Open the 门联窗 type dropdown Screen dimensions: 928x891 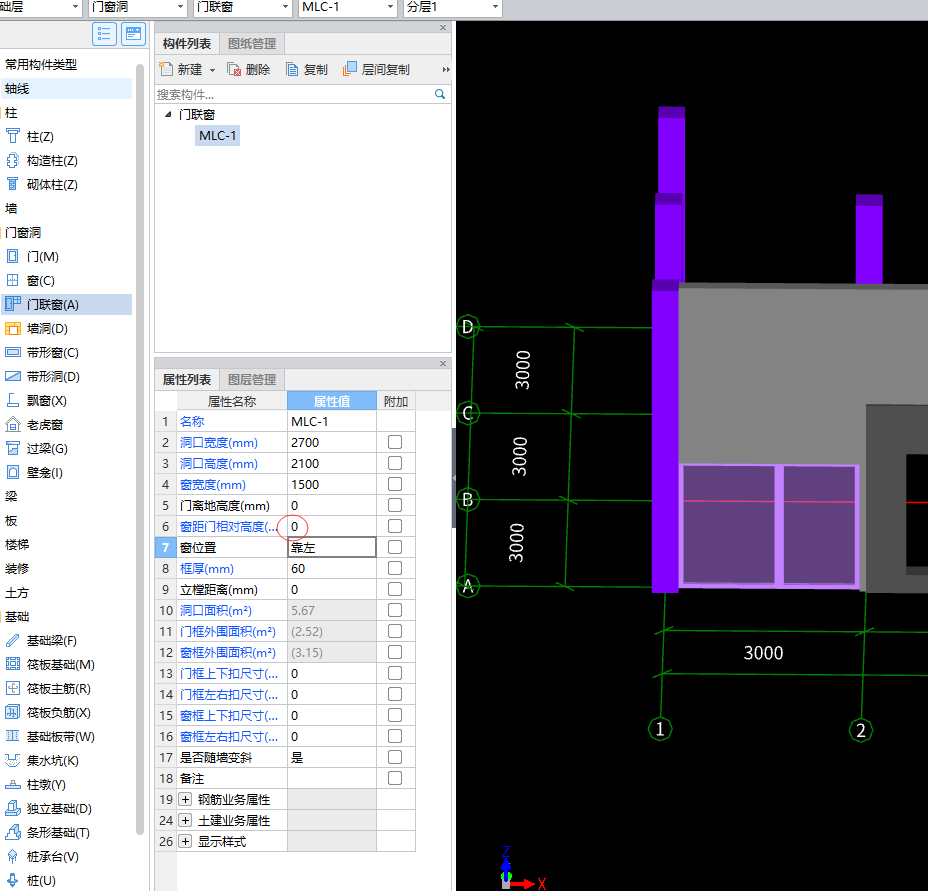tap(285, 7)
